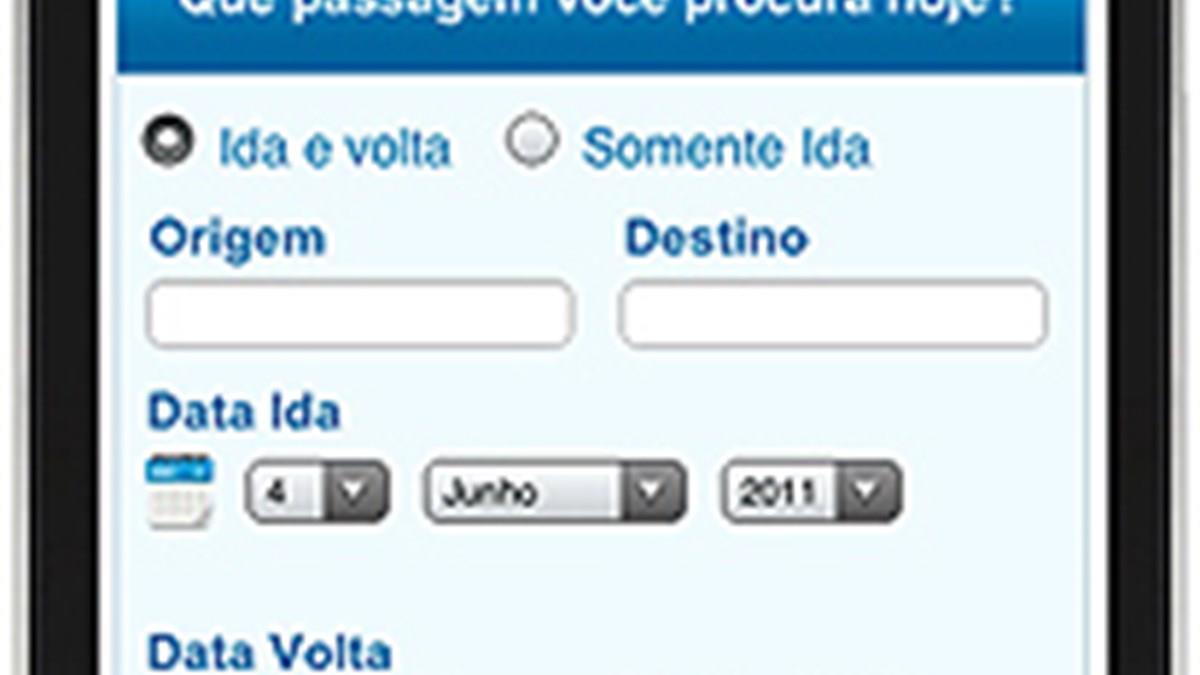
Task: Click the Destino field label
Action: point(716,239)
